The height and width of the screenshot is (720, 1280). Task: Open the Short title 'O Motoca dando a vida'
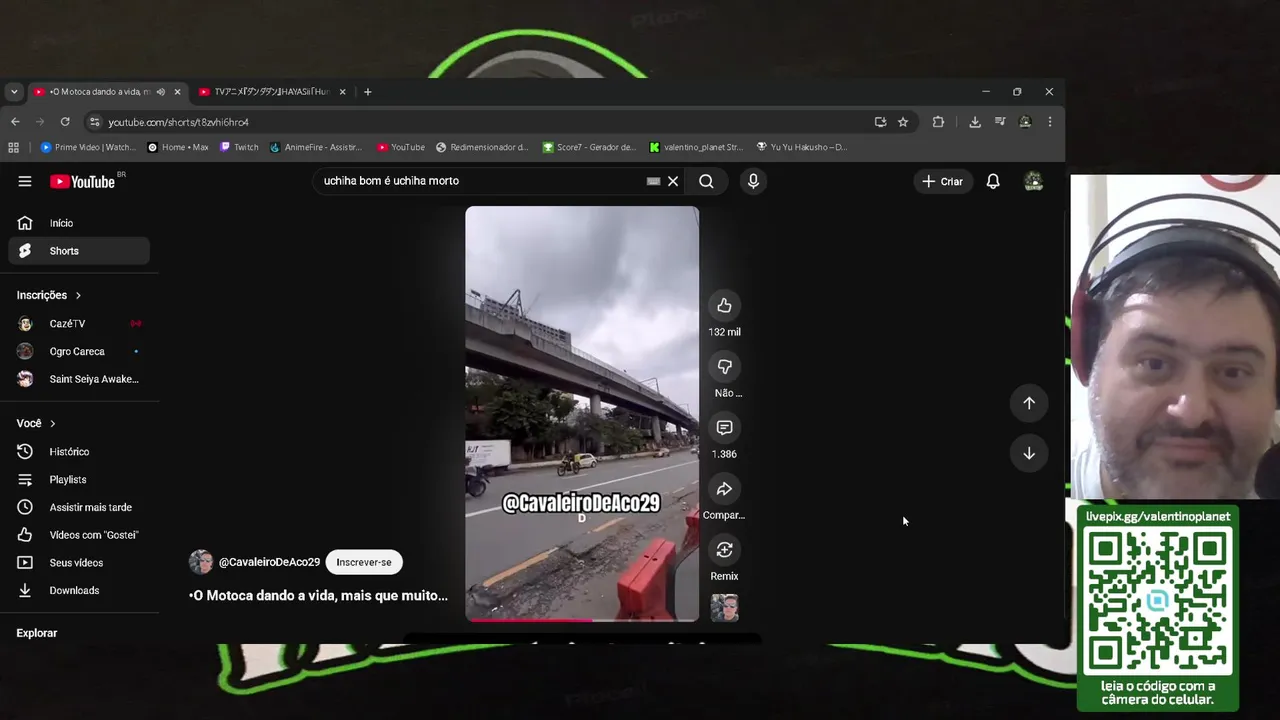click(319, 595)
